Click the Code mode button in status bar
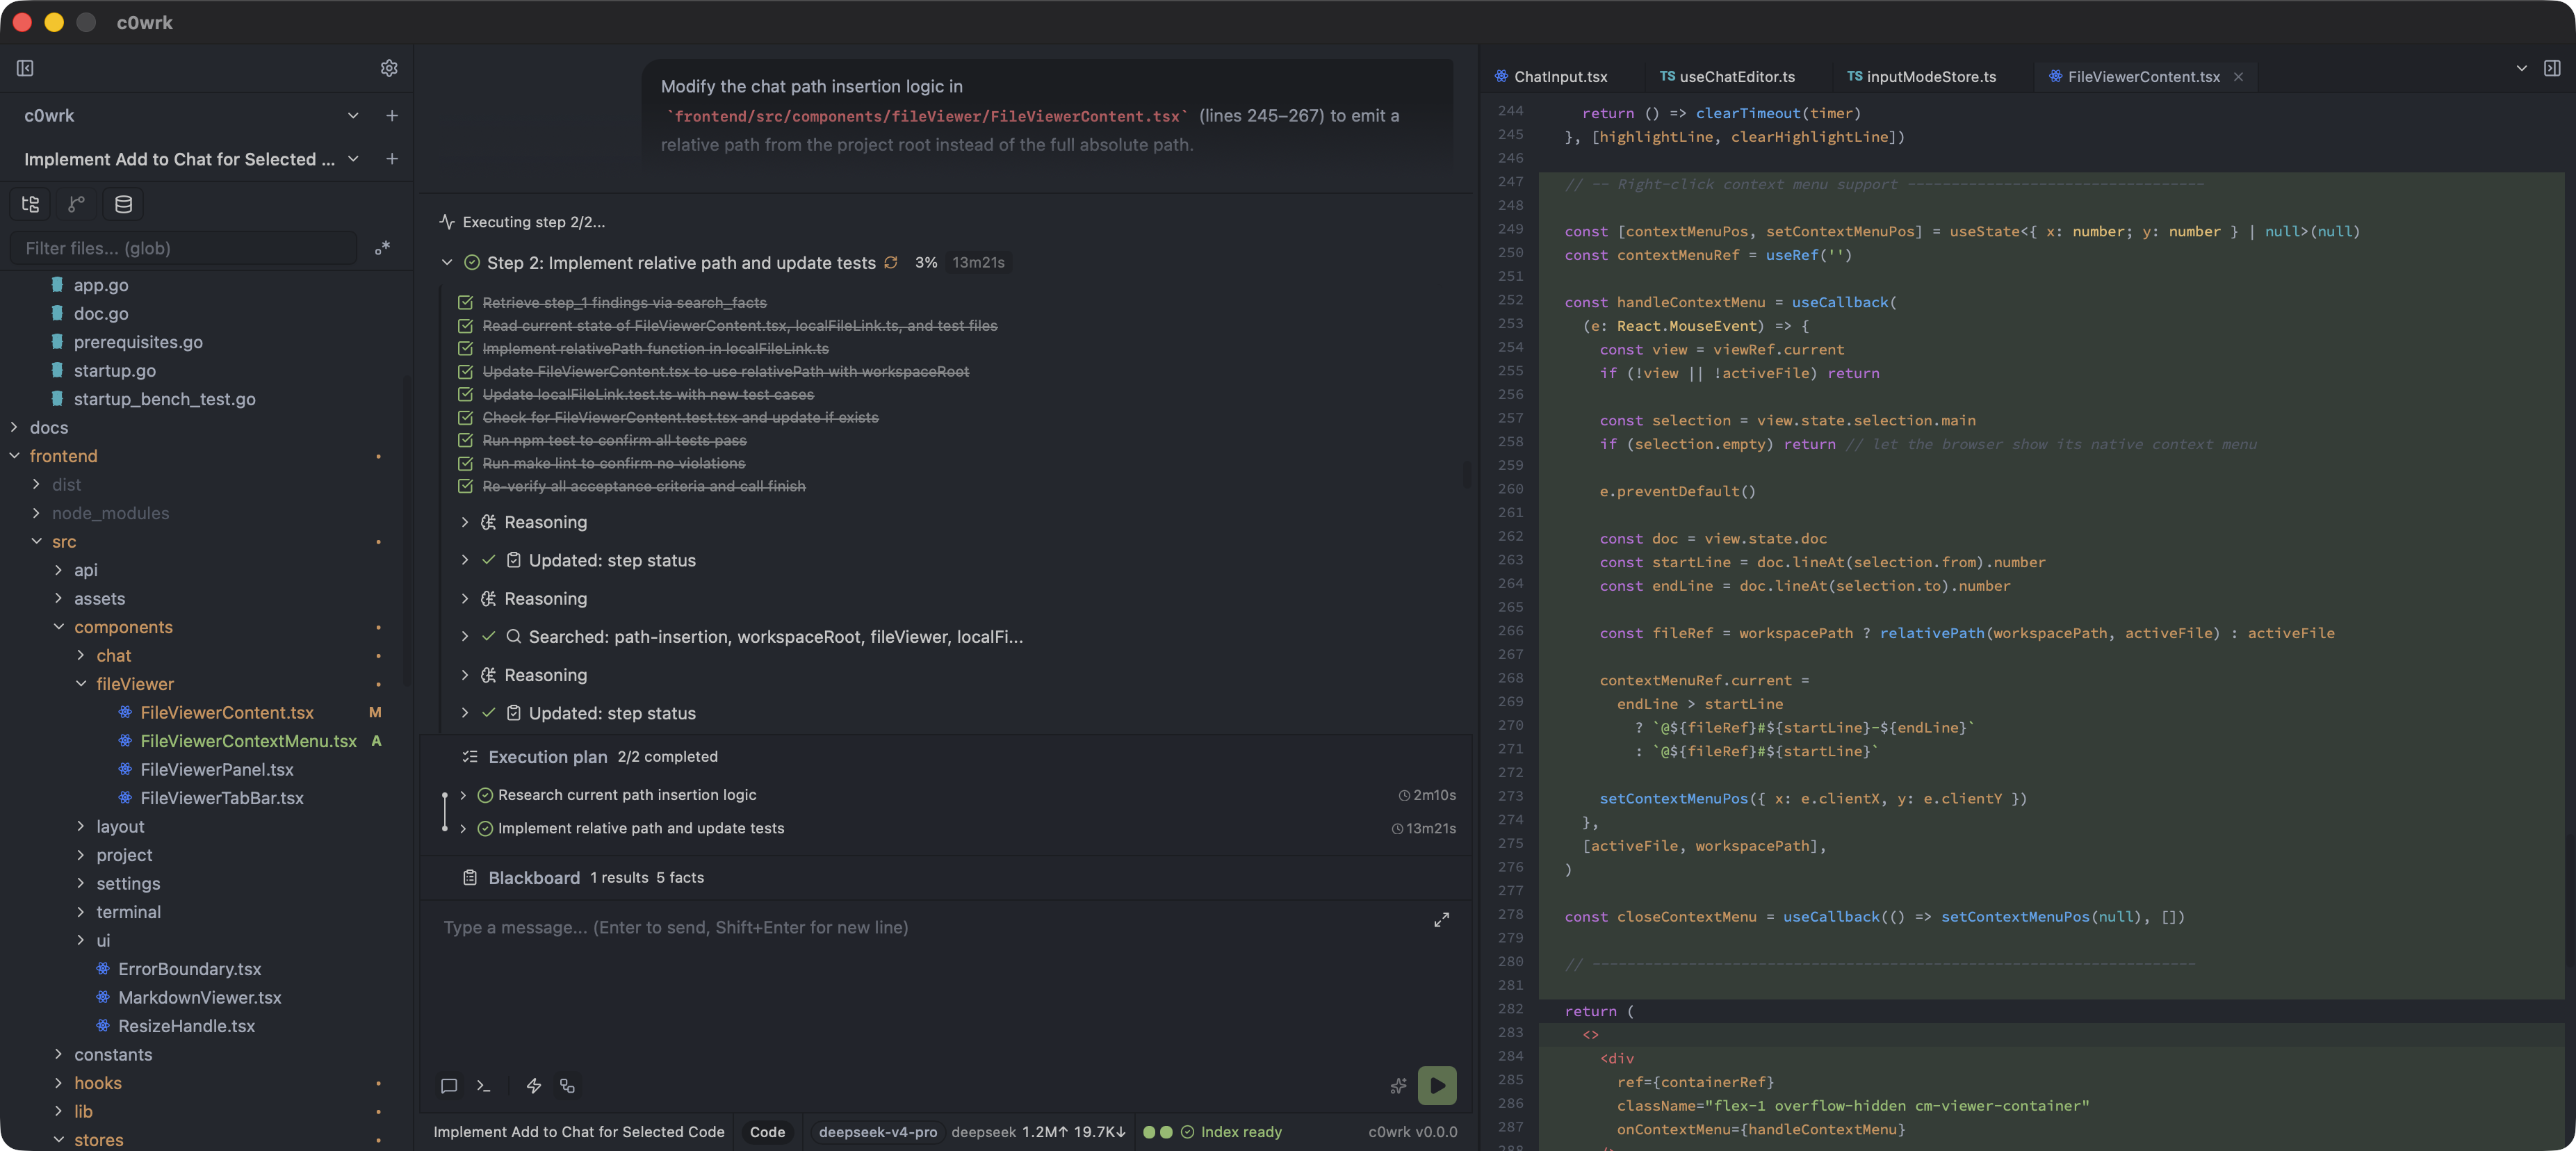2576x1151 pixels. pyautogui.click(x=767, y=1131)
